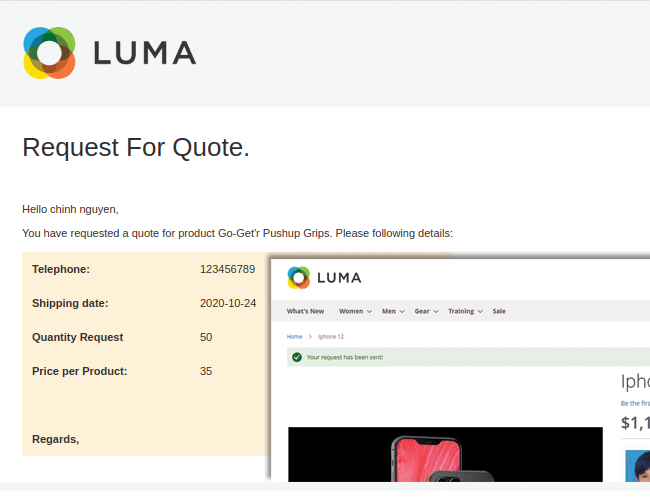The height and width of the screenshot is (500, 650).
Task: Go to the Sale menu item
Action: 499,311
